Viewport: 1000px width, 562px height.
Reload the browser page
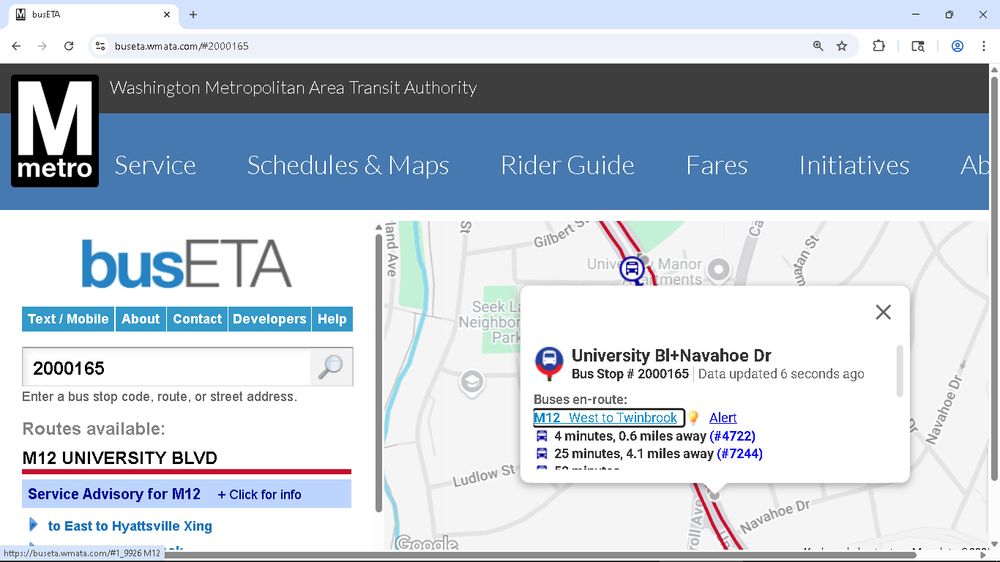68,46
